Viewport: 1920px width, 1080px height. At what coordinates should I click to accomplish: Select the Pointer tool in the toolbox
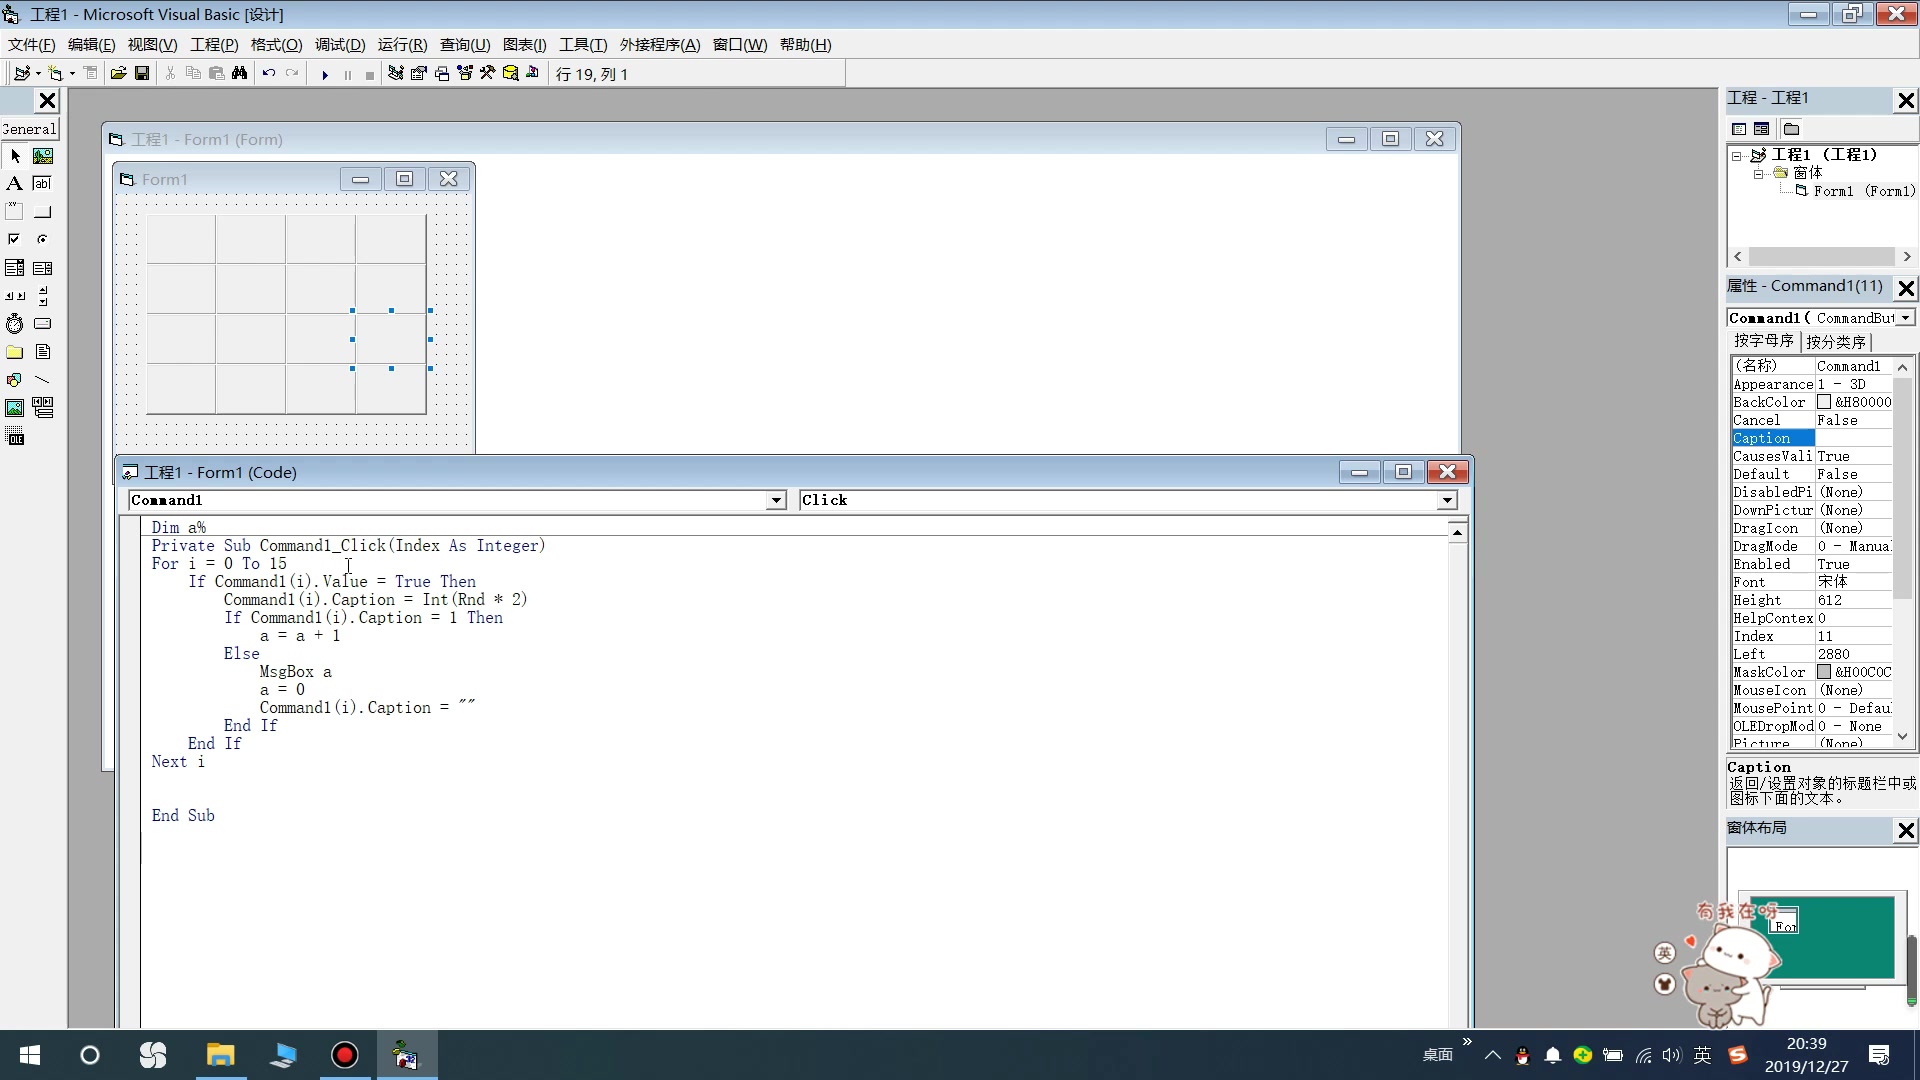coord(15,156)
